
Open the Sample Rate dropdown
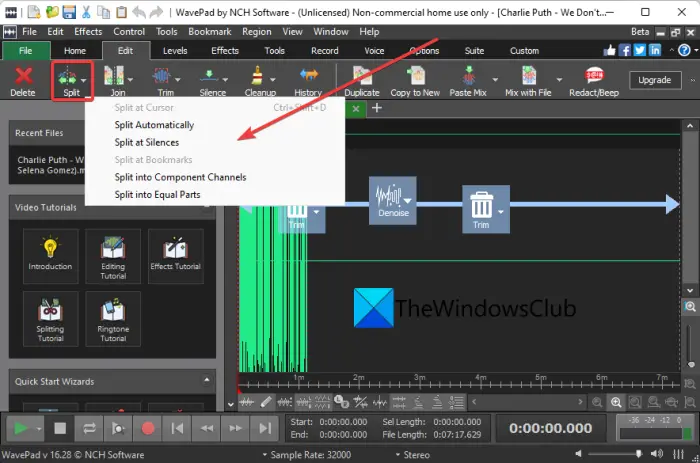[307, 455]
